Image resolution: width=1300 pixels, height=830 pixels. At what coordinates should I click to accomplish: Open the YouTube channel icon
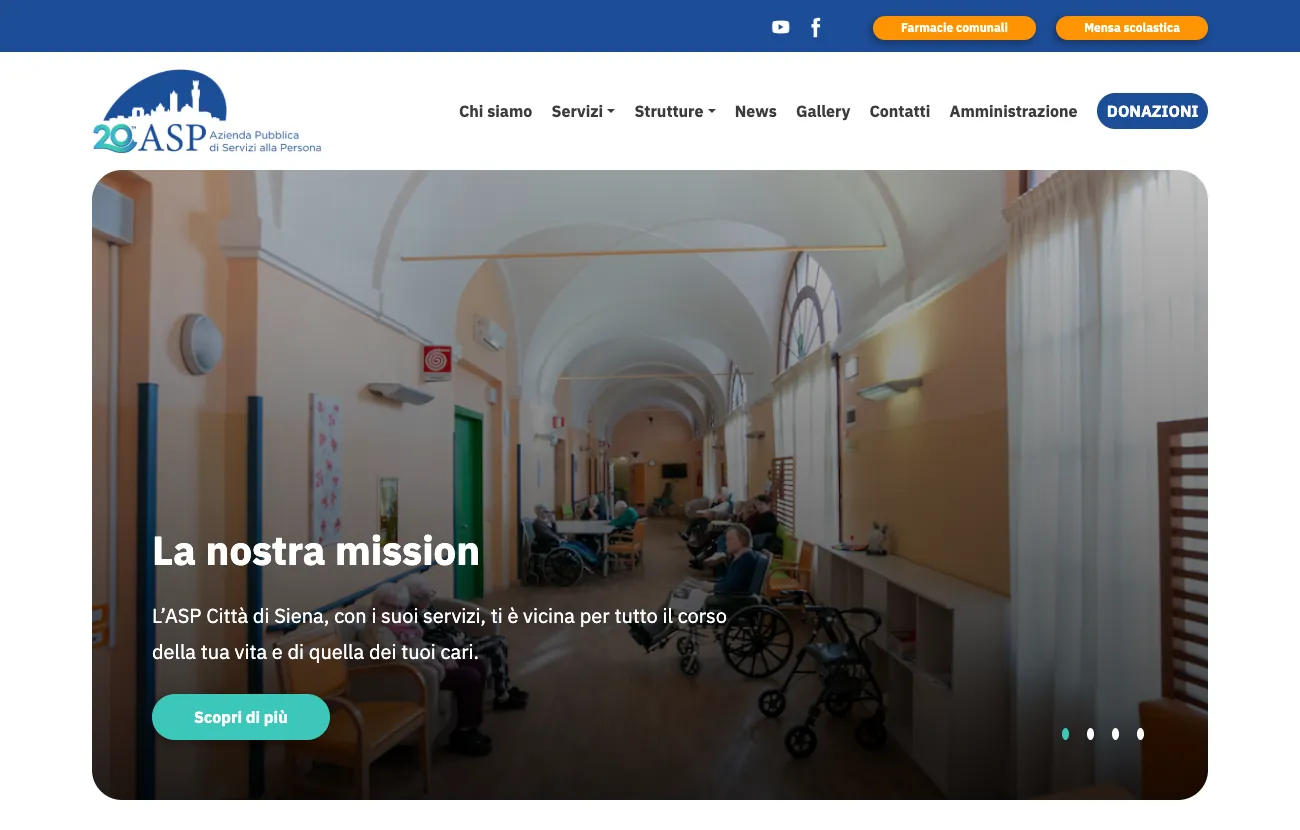pos(781,27)
